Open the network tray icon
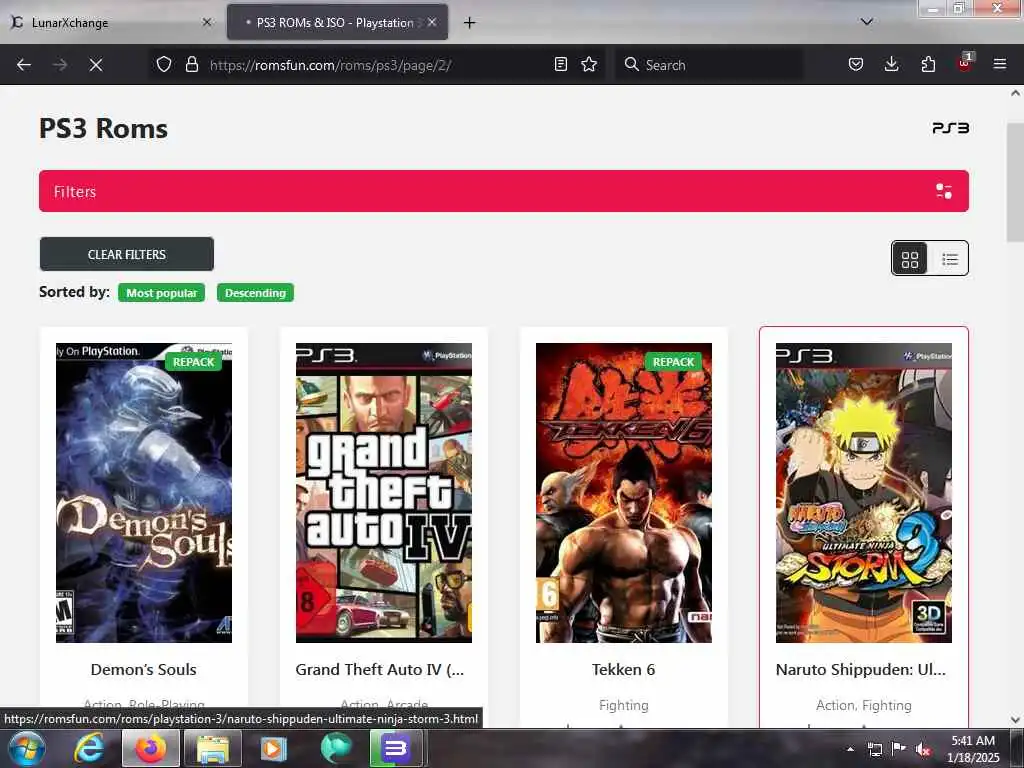The height and width of the screenshot is (768, 1024). 874,749
